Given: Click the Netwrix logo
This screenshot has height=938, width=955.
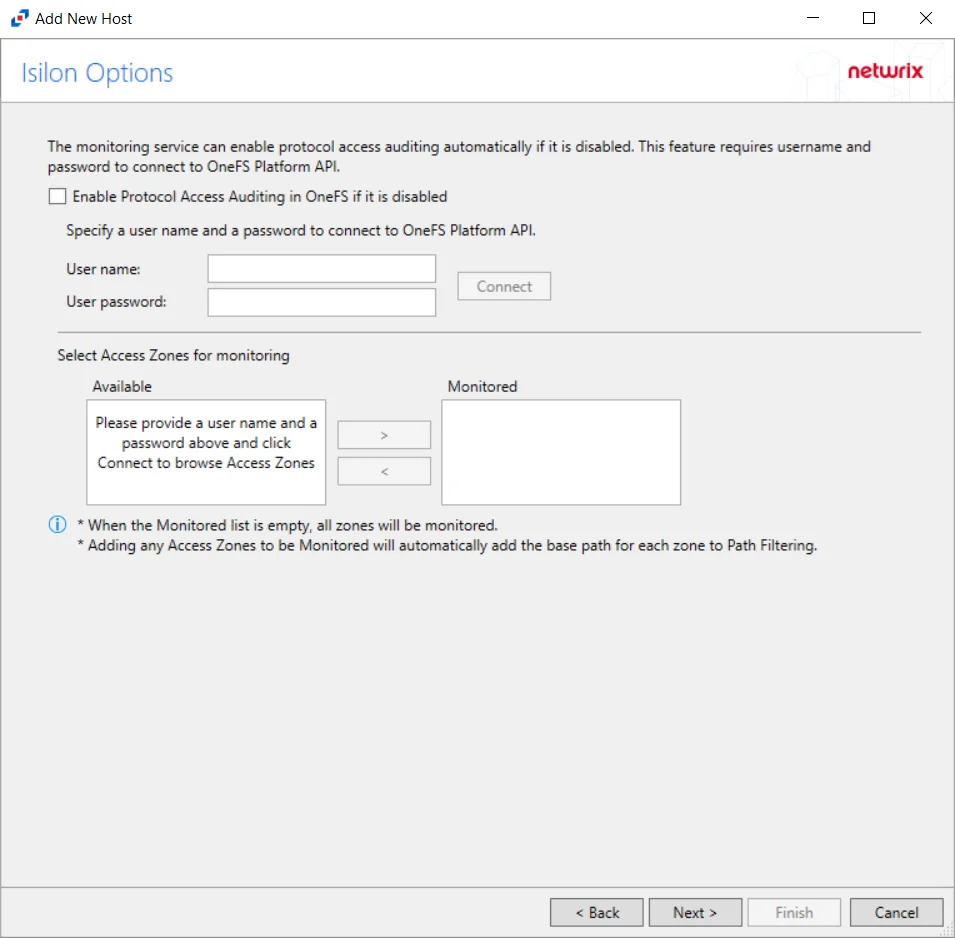Looking at the screenshot, I should point(886,71).
